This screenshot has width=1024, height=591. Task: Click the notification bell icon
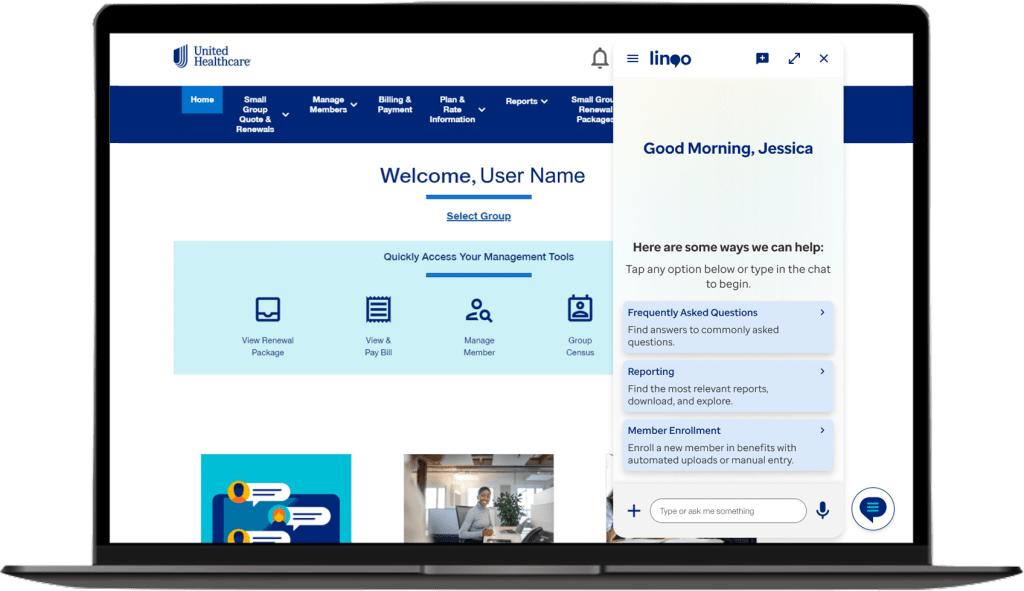(599, 59)
